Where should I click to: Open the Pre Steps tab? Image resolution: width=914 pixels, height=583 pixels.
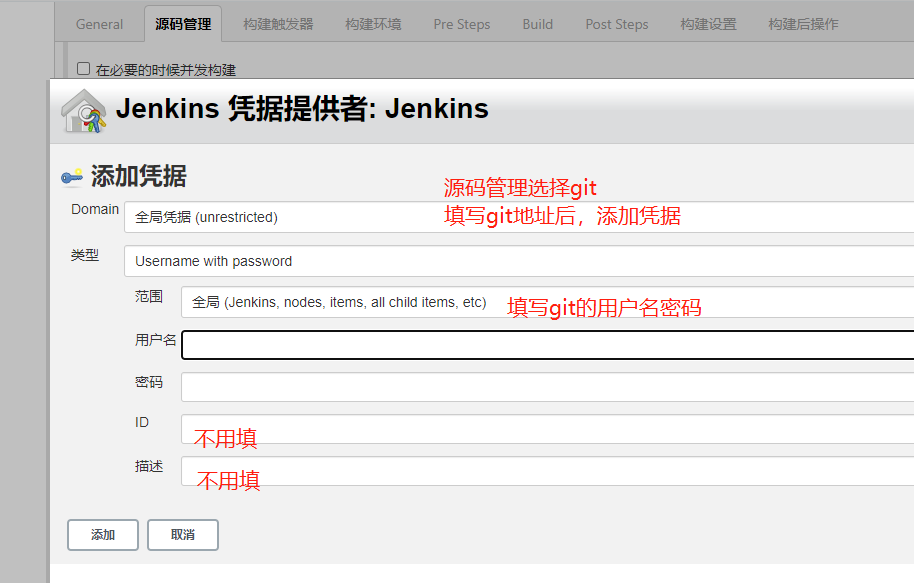click(462, 24)
